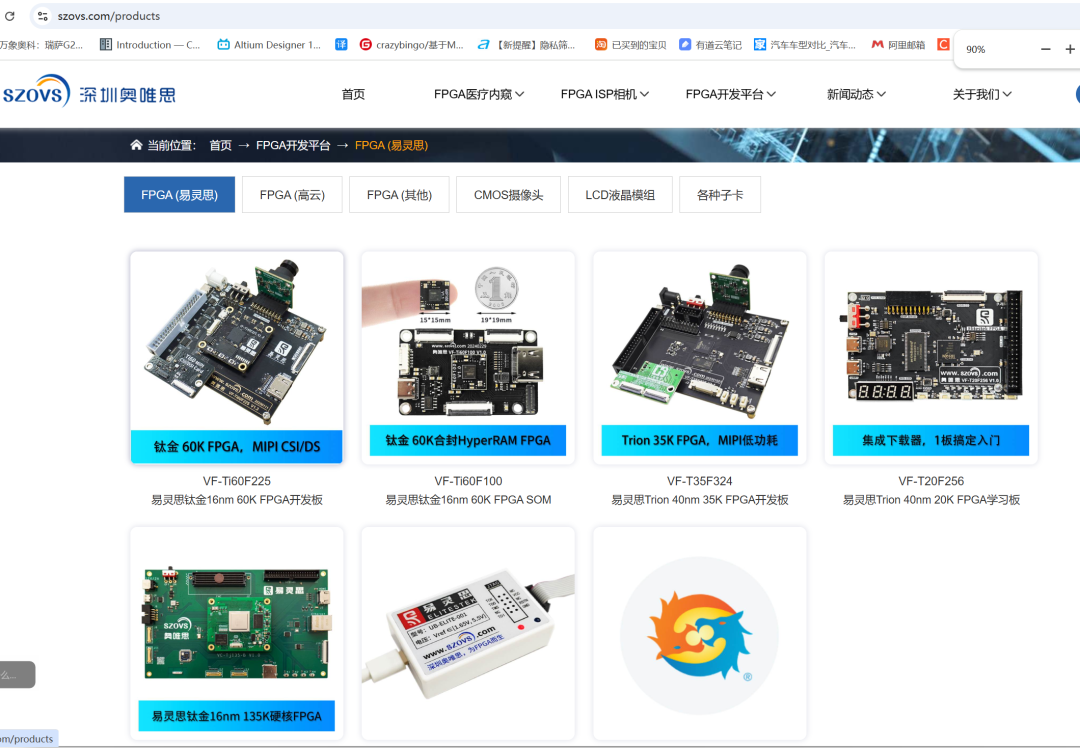Select the LCD液晶模组 category tab
1080x748 pixels.
tap(620, 195)
